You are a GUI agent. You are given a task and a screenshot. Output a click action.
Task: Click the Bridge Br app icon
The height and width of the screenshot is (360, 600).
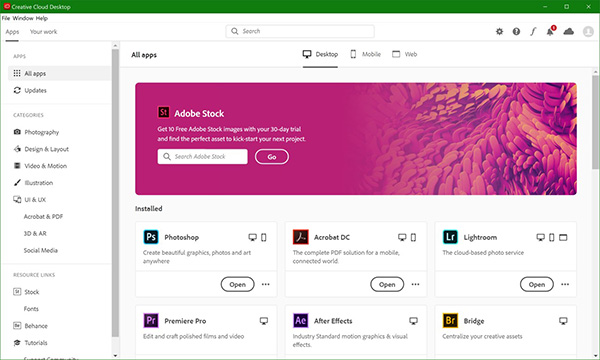tap(450, 321)
